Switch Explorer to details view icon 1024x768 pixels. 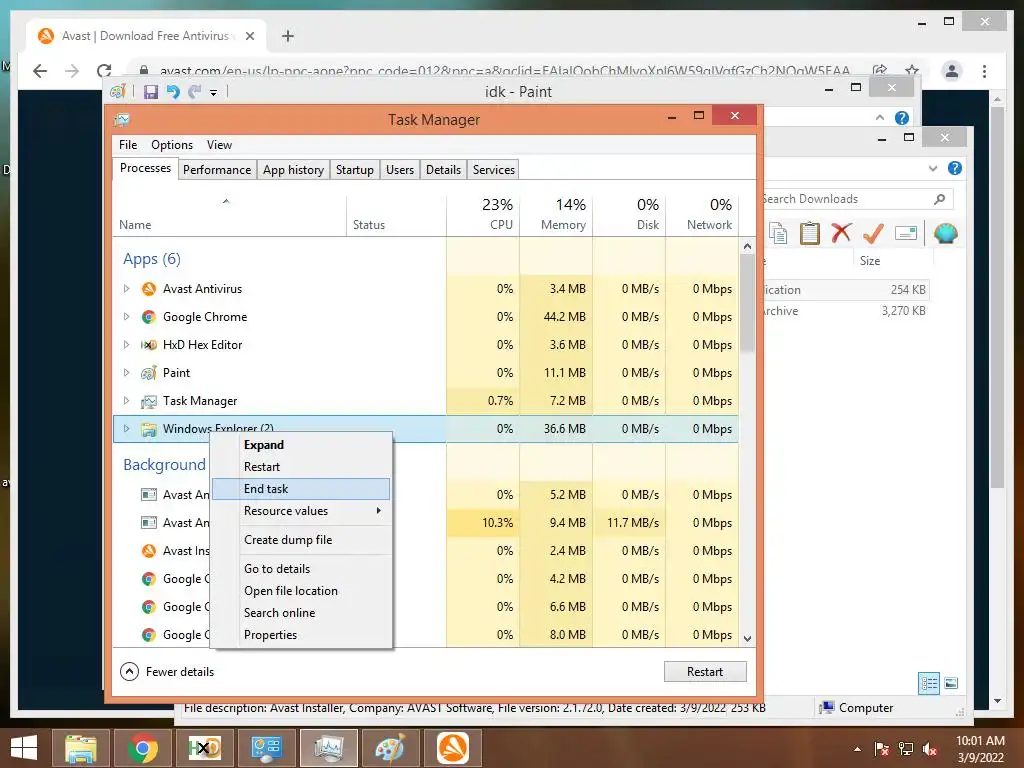click(x=929, y=683)
